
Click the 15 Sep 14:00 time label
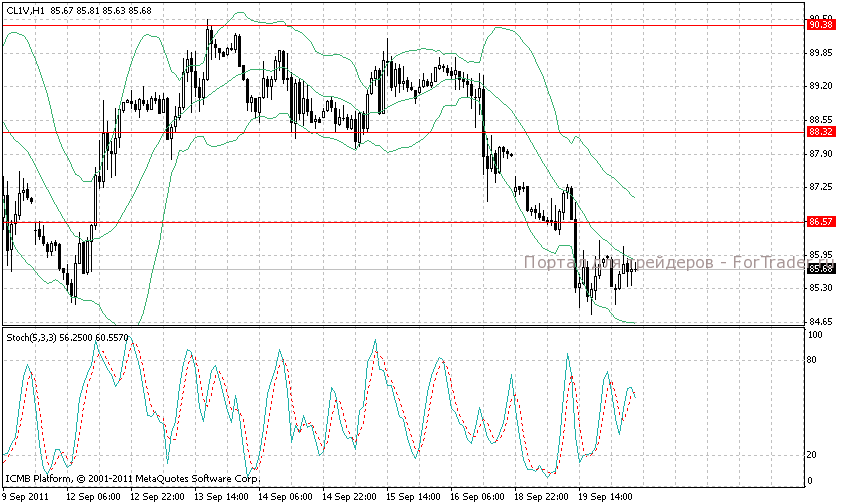[413, 497]
